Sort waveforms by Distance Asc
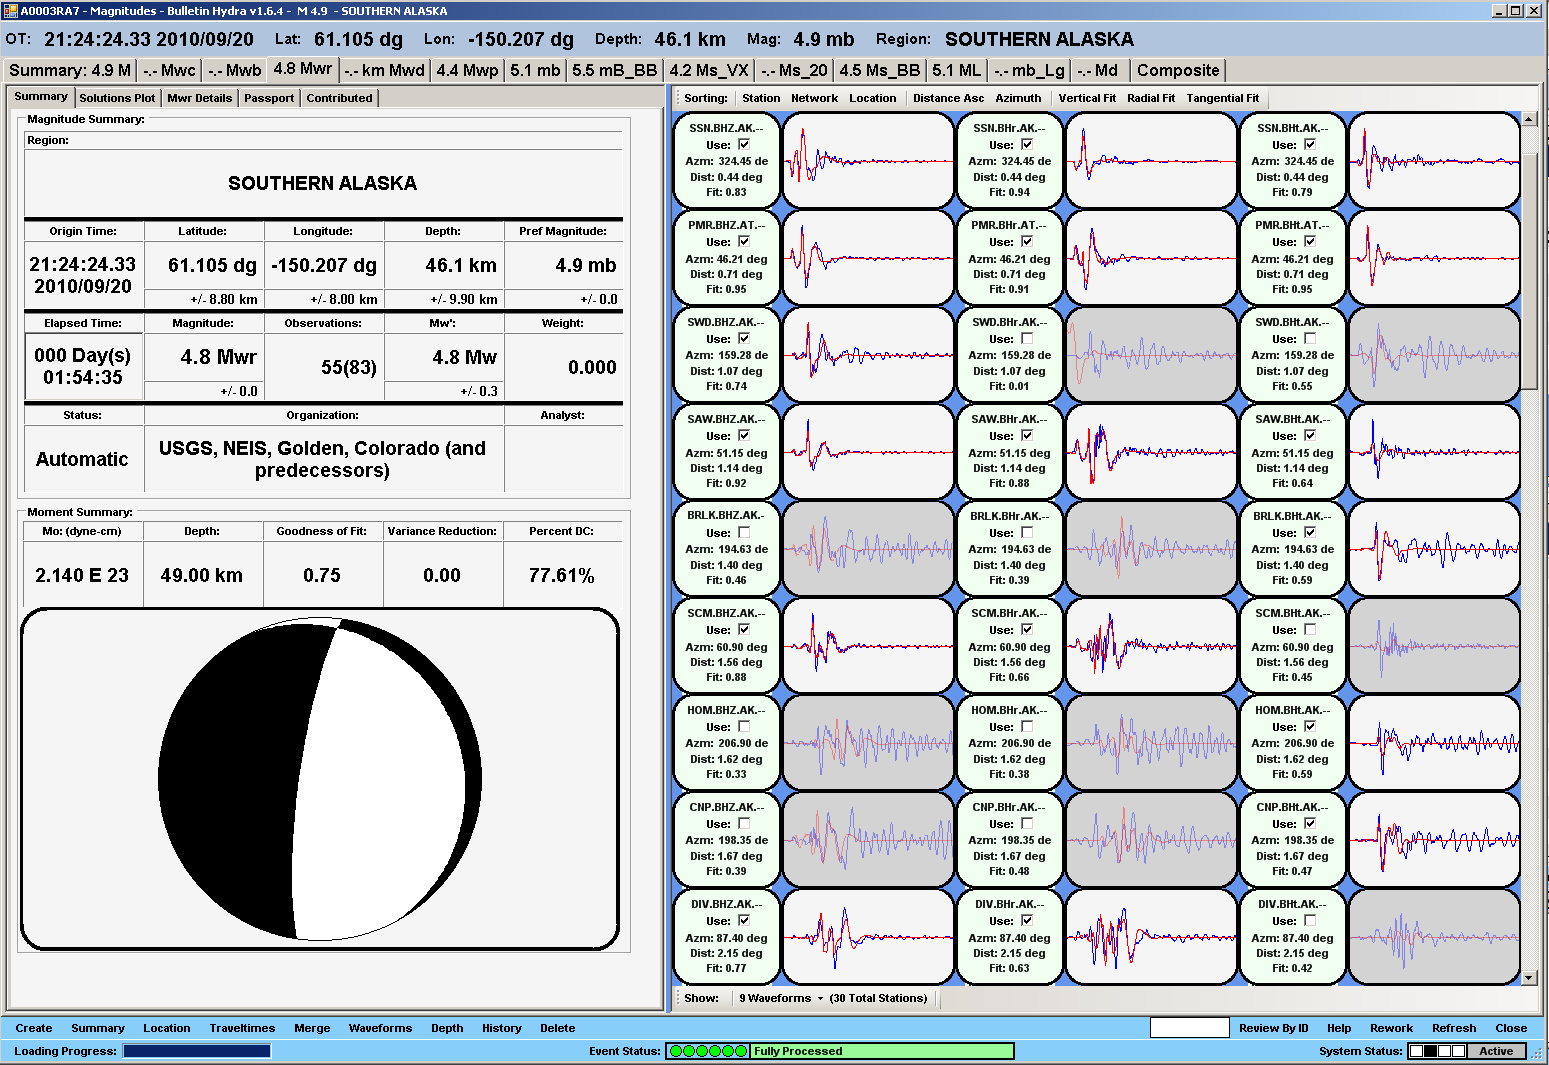 [948, 98]
